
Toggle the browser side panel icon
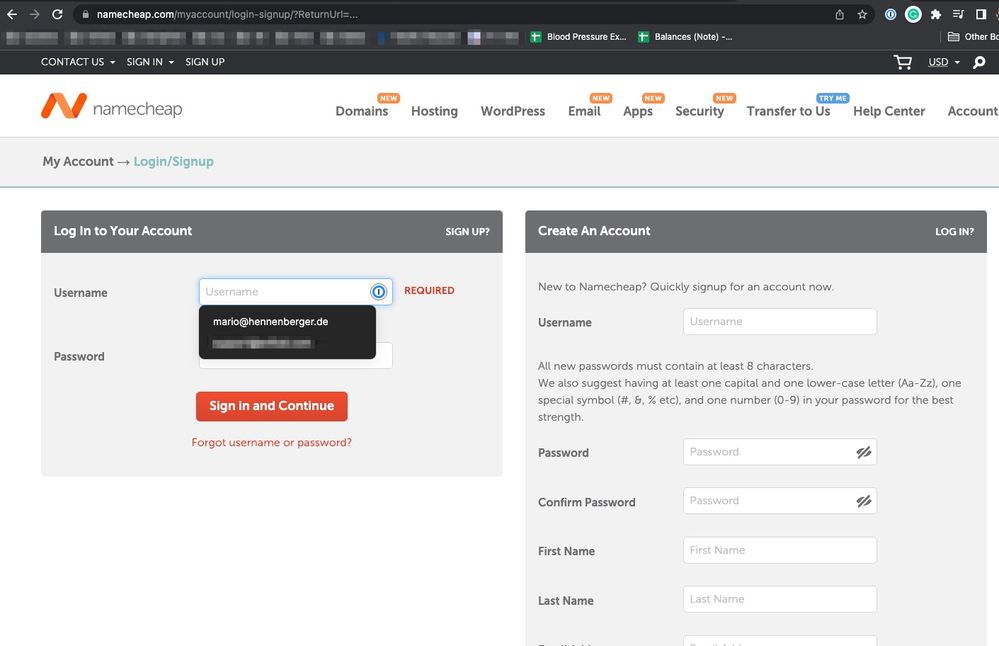981,14
